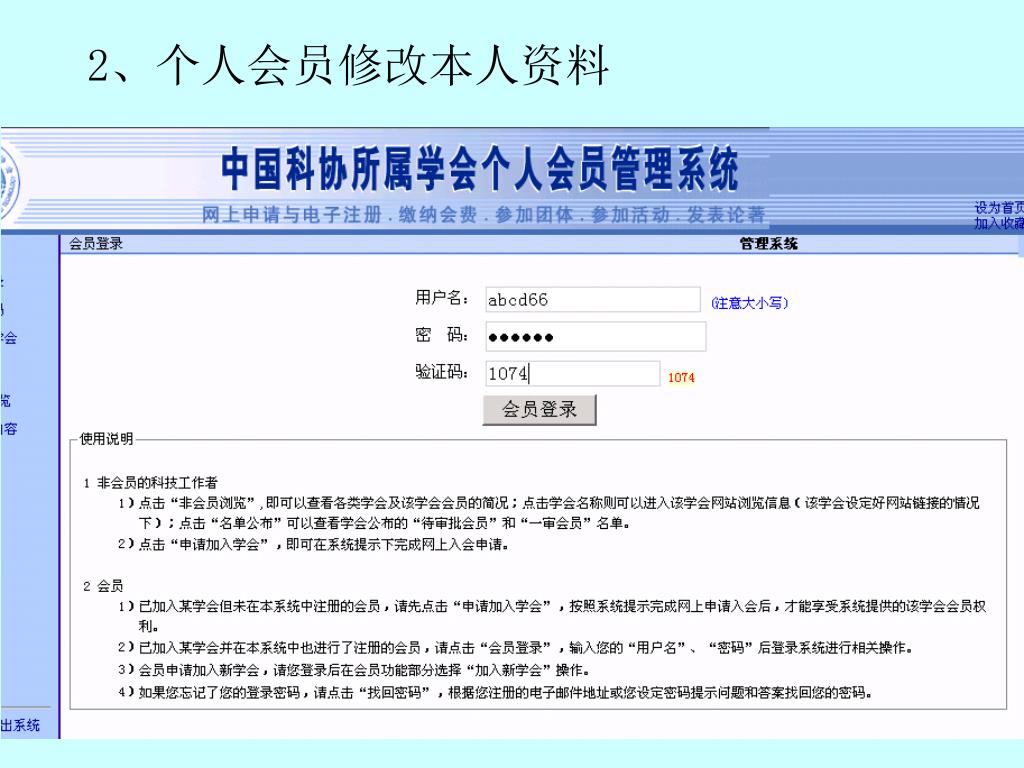Click the (注意大小写) hint text

coord(750,303)
